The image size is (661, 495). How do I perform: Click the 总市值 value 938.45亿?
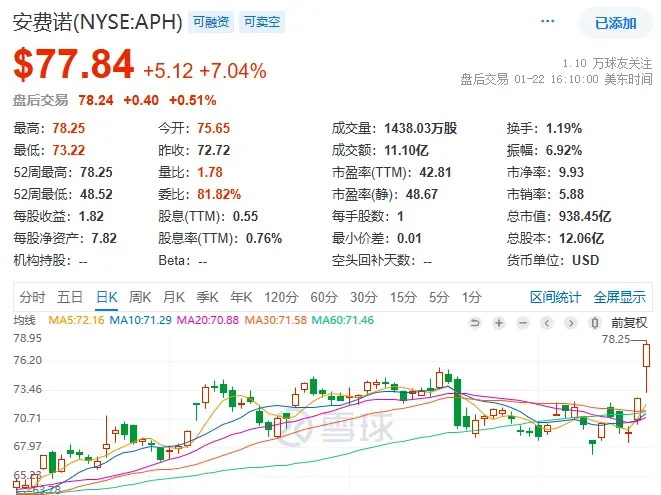point(585,216)
